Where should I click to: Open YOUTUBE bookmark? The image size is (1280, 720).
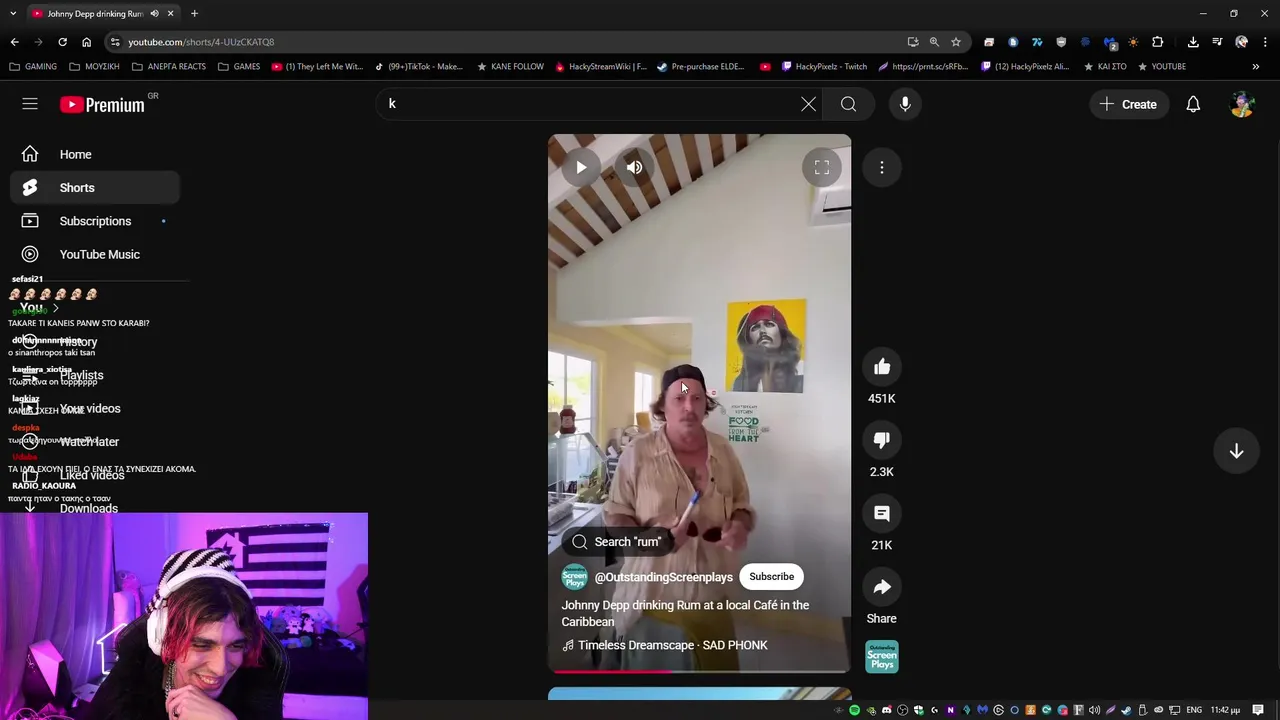point(1161,67)
